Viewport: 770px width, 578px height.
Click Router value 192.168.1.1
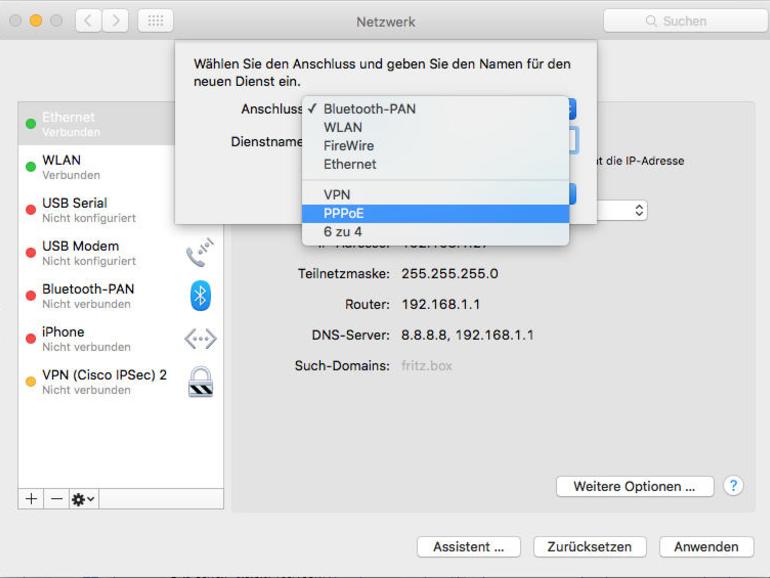click(x=440, y=304)
